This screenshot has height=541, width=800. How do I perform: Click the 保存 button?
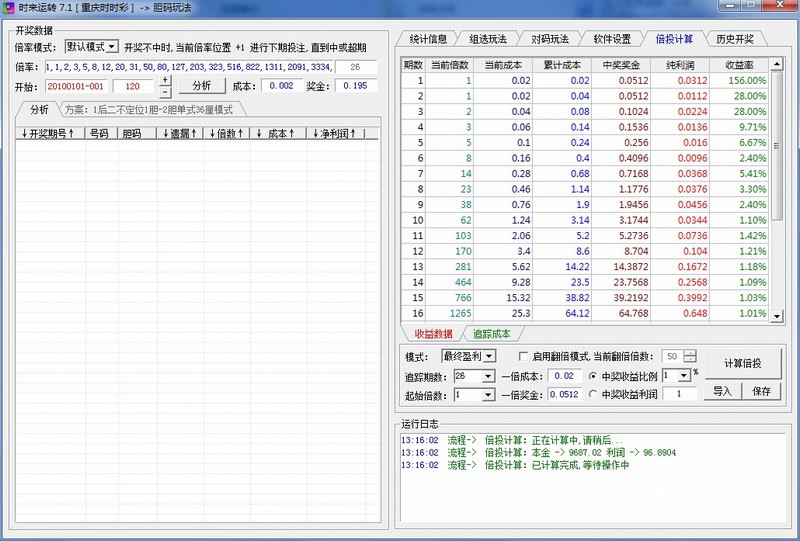click(x=761, y=392)
